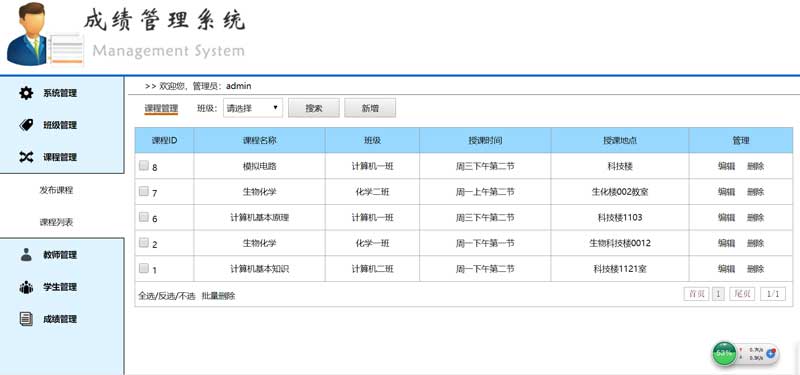This screenshot has height=375, width=800.
Task: Click the green 53% floating widget
Action: coord(724,353)
